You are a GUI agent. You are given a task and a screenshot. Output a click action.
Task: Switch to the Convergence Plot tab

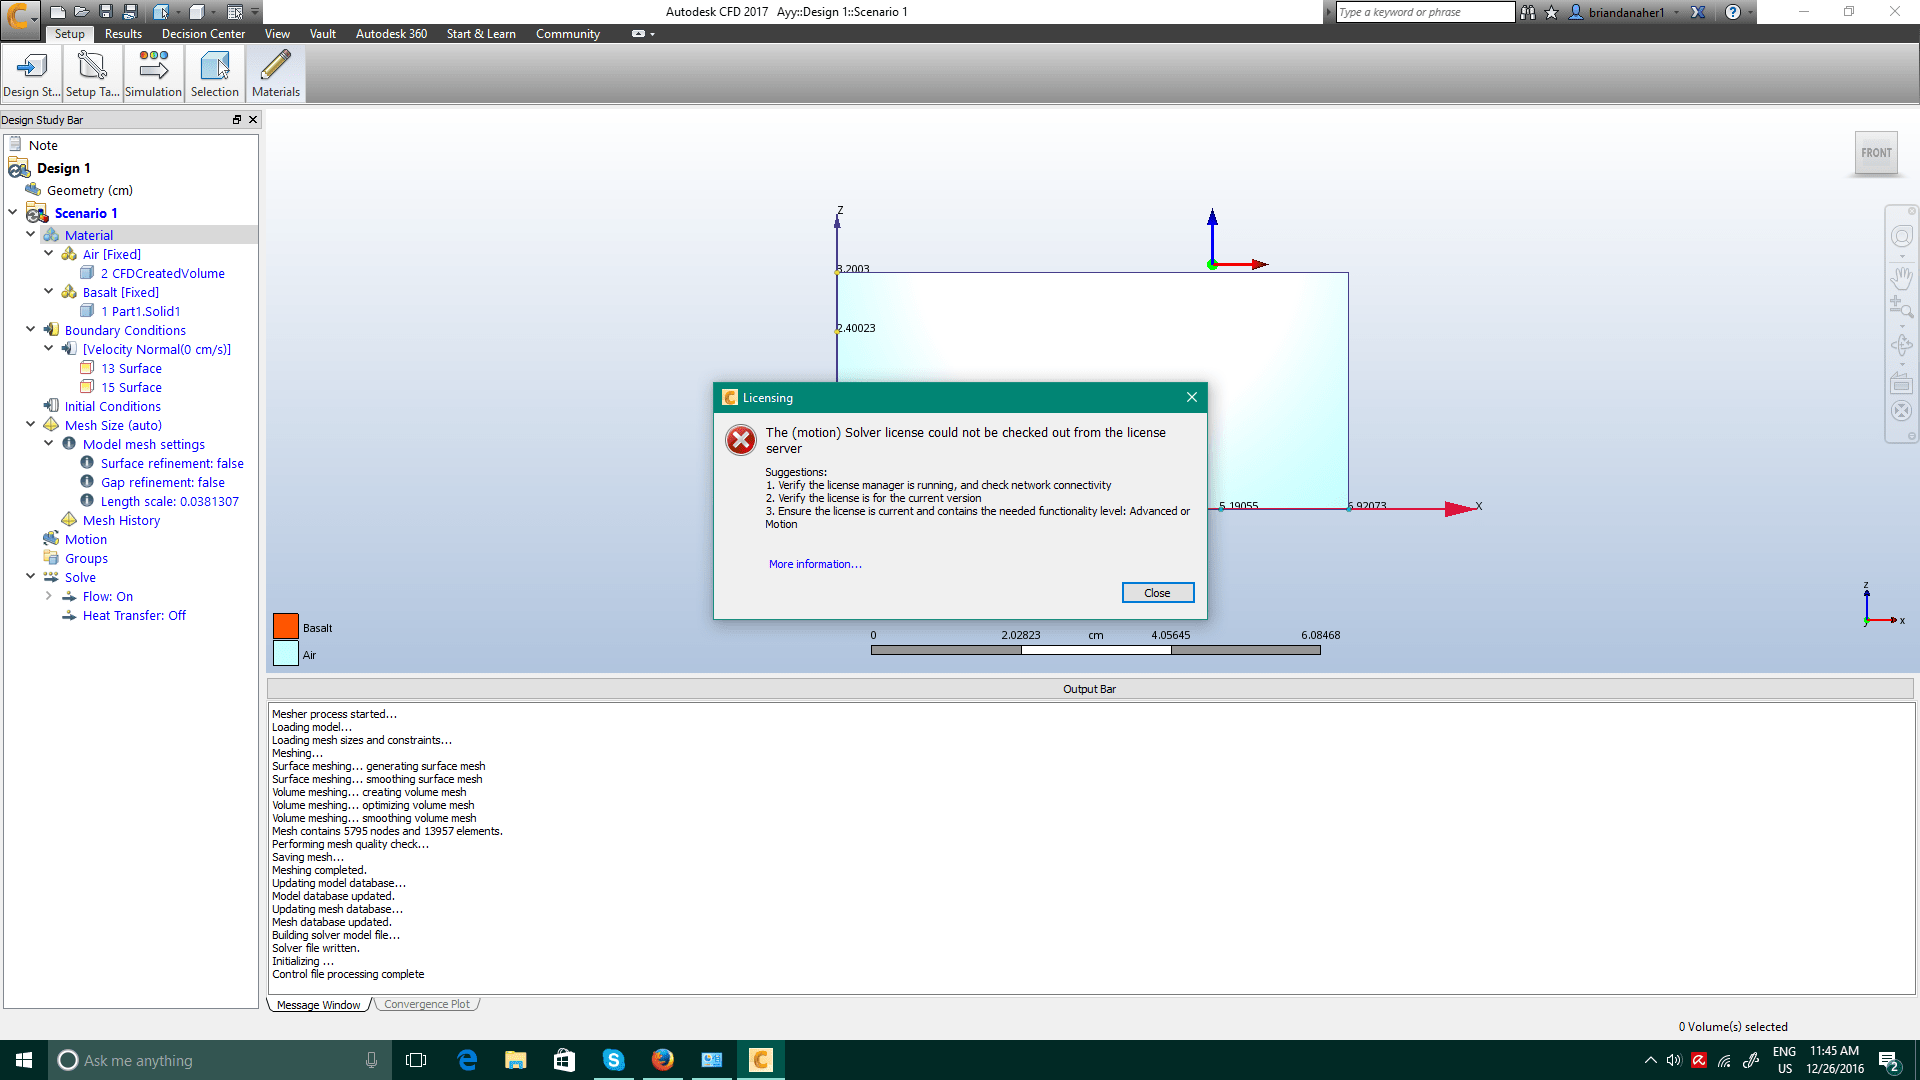click(427, 1004)
